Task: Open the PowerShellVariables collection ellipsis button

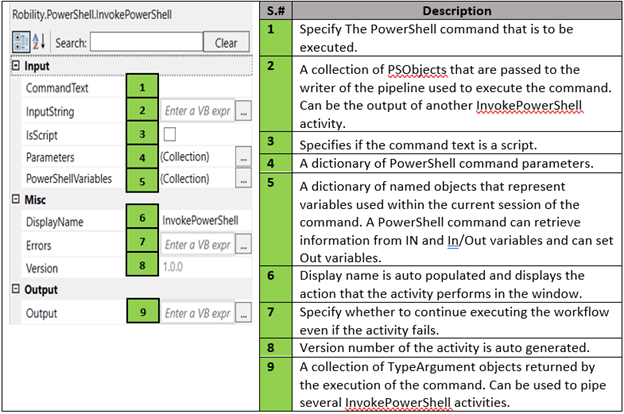Action: click(243, 179)
